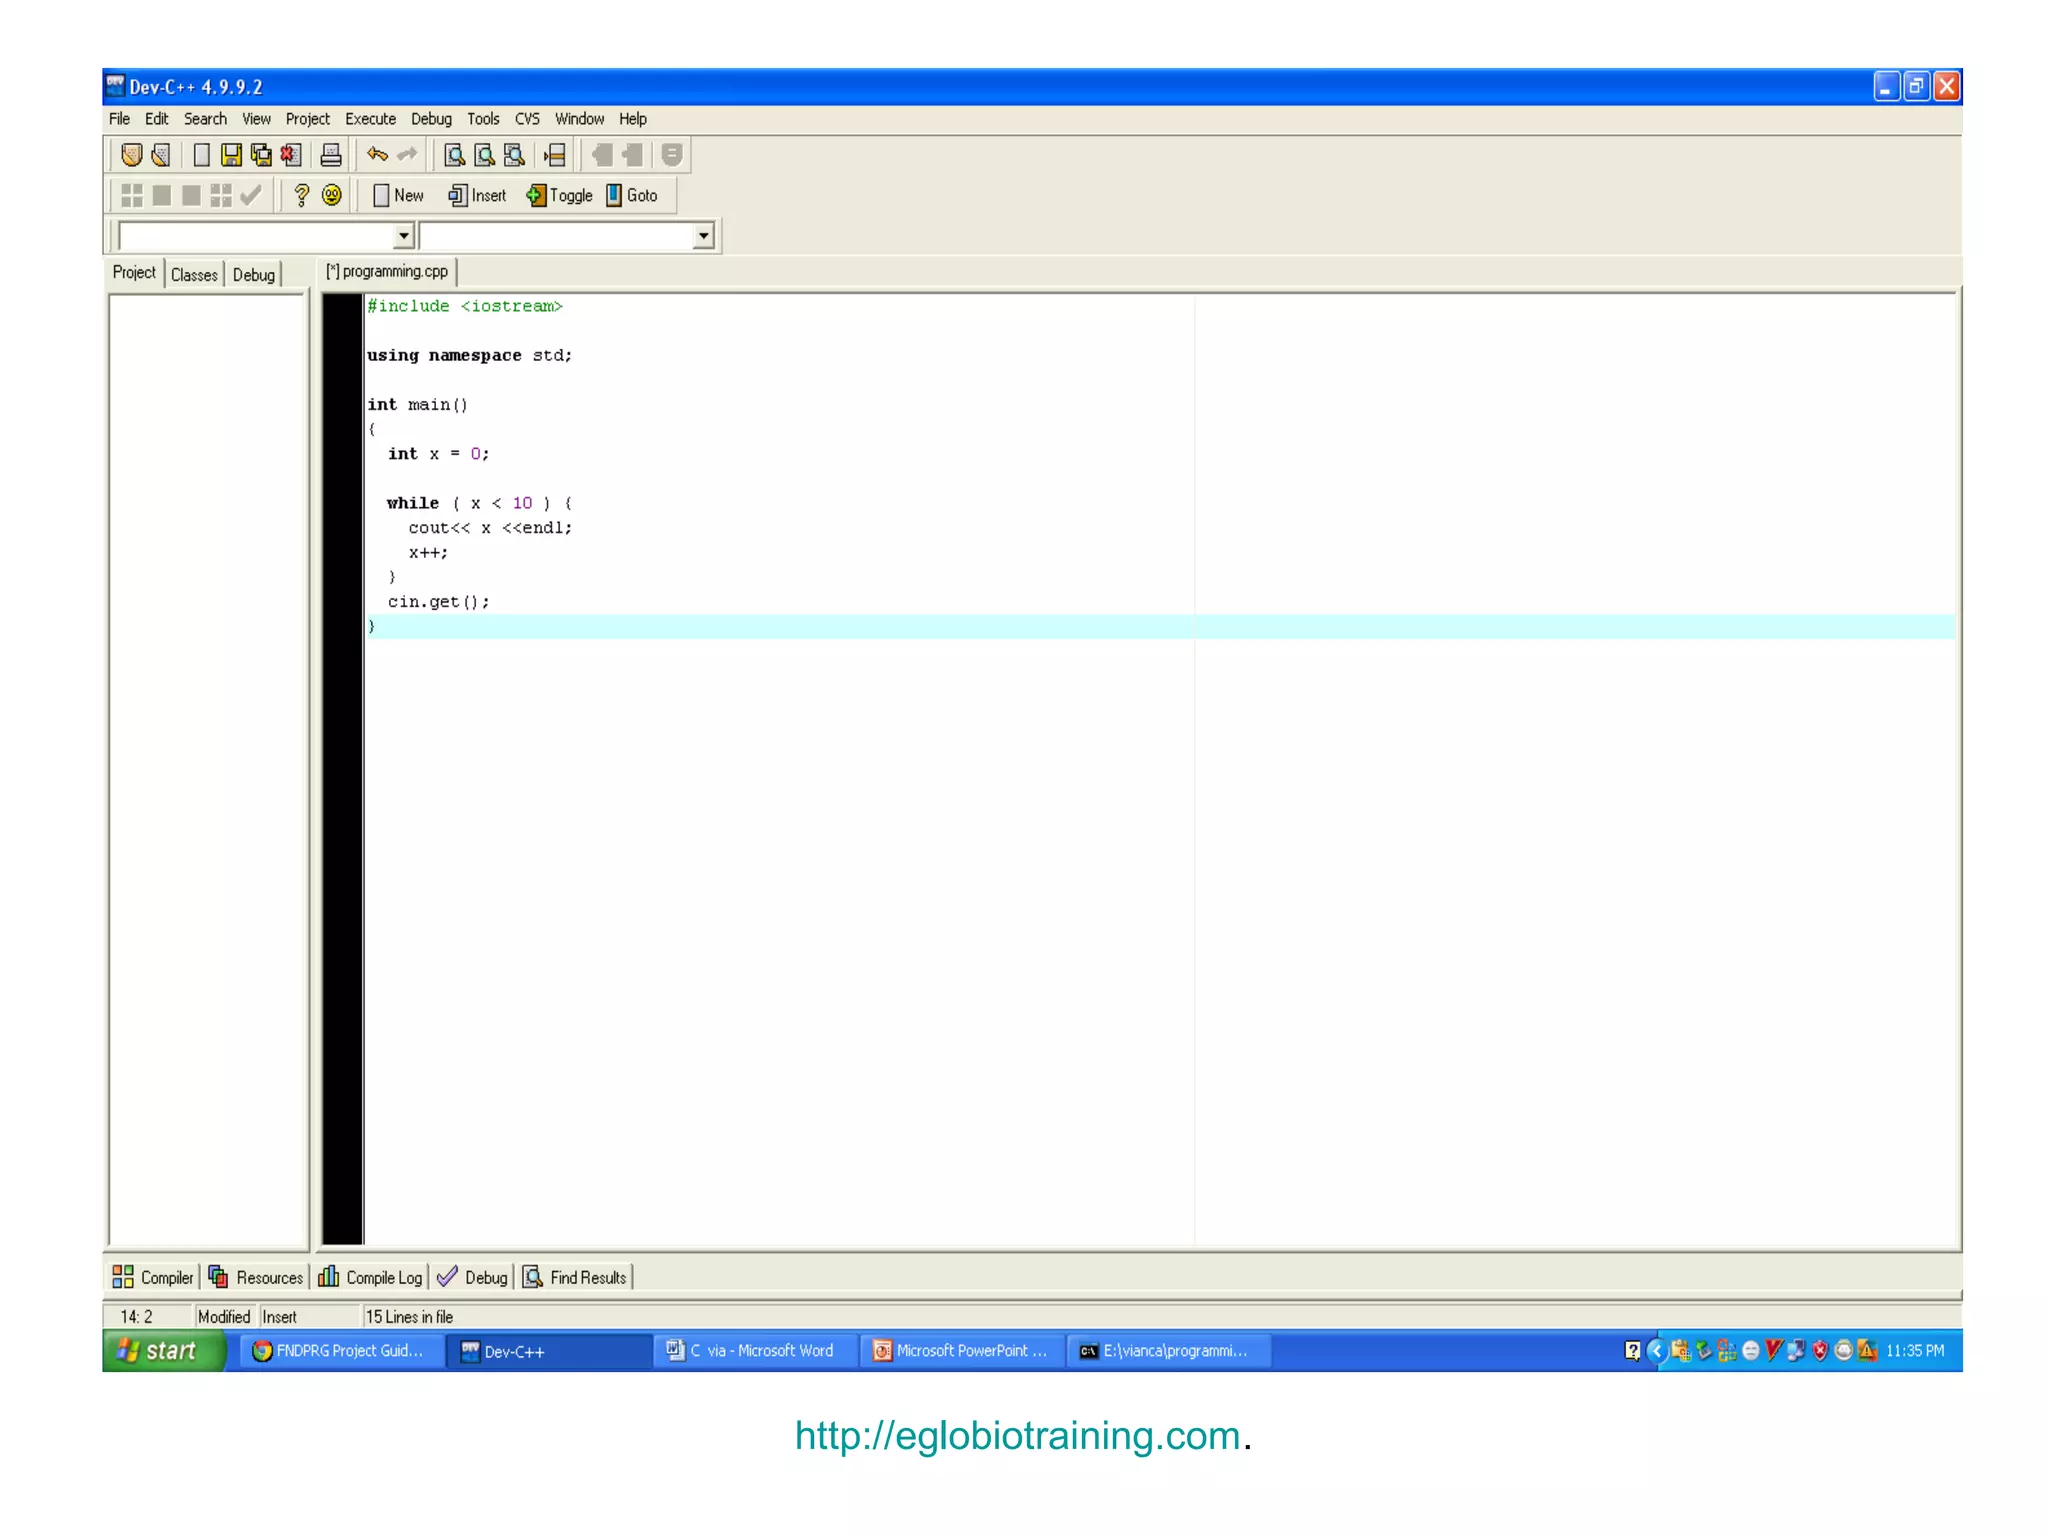
Task: Click the Save file floppy icon
Action: pyautogui.click(x=231, y=155)
